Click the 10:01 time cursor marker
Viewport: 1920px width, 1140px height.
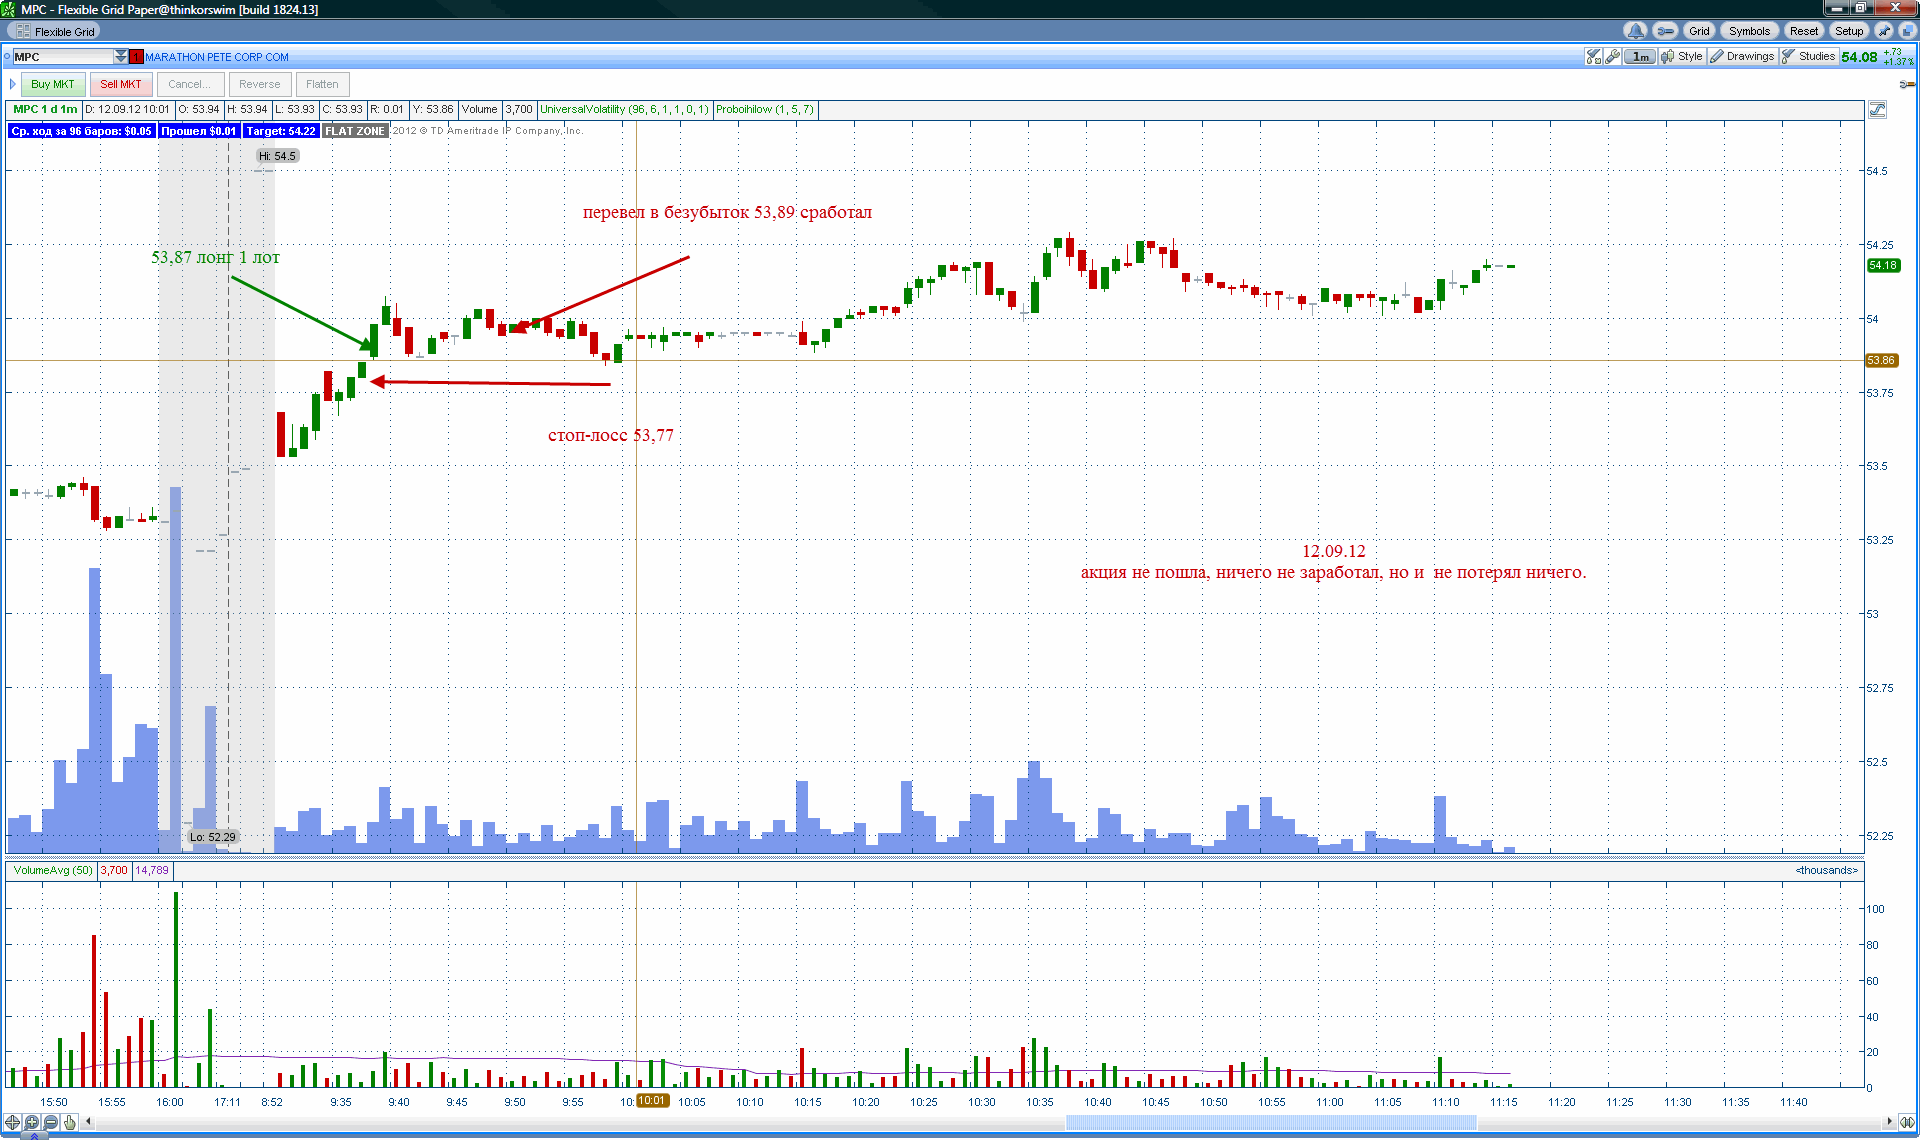point(652,1101)
